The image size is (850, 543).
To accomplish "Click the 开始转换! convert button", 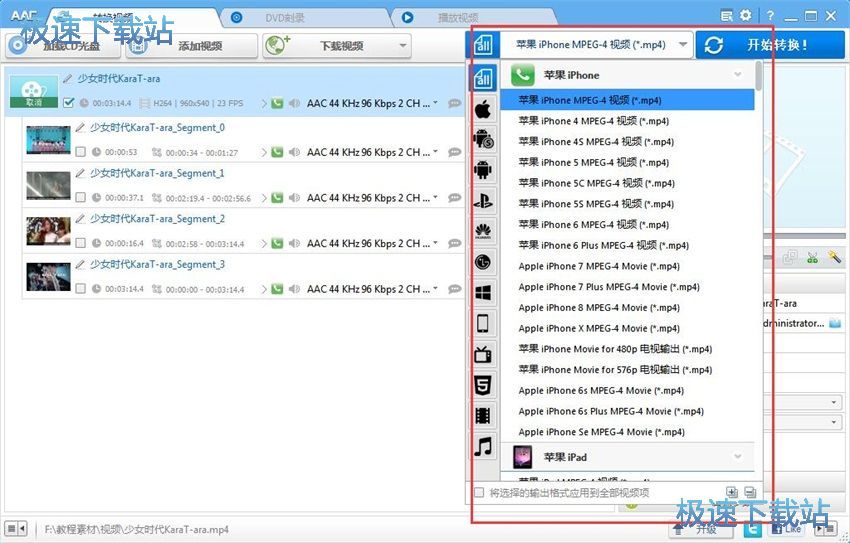I will click(x=770, y=45).
